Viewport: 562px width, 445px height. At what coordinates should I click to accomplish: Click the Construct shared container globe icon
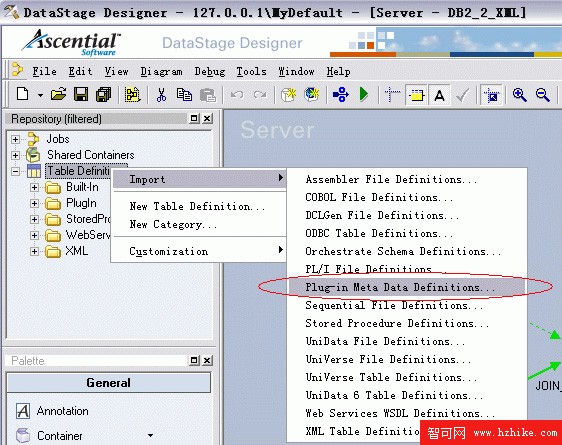click(x=311, y=95)
